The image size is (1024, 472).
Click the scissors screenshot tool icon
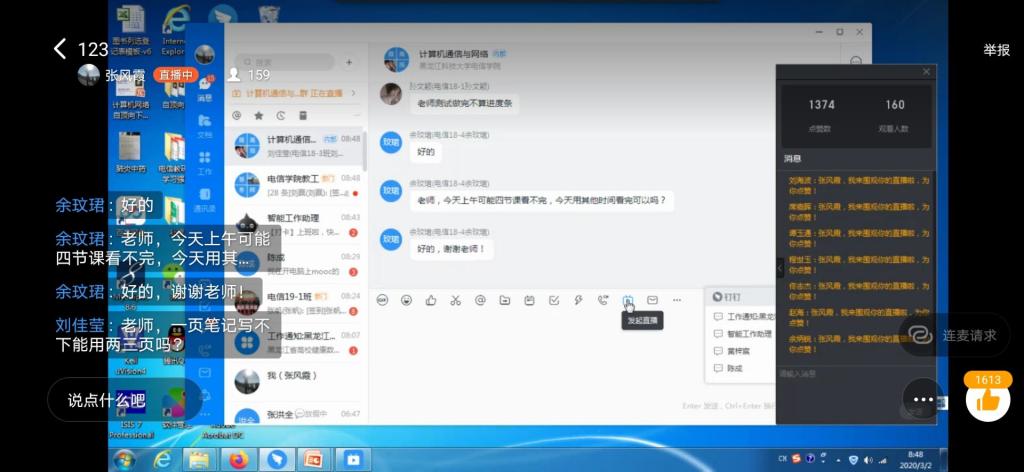(x=455, y=300)
